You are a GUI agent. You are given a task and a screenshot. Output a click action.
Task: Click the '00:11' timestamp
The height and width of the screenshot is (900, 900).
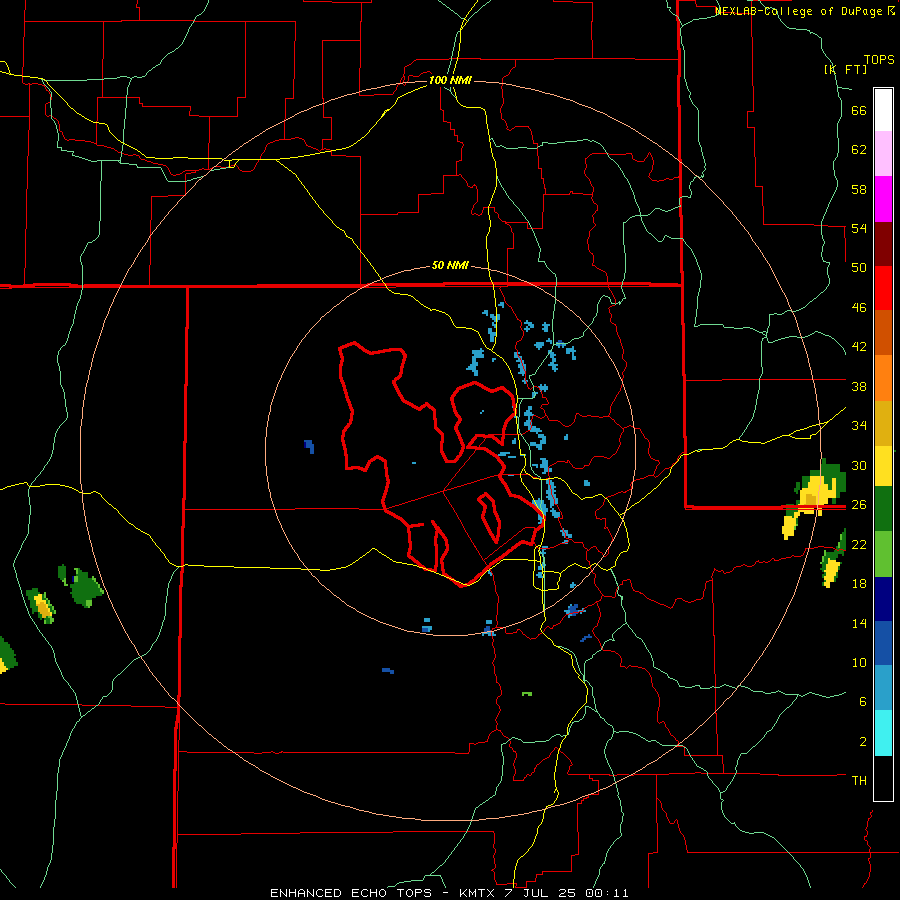(607, 893)
